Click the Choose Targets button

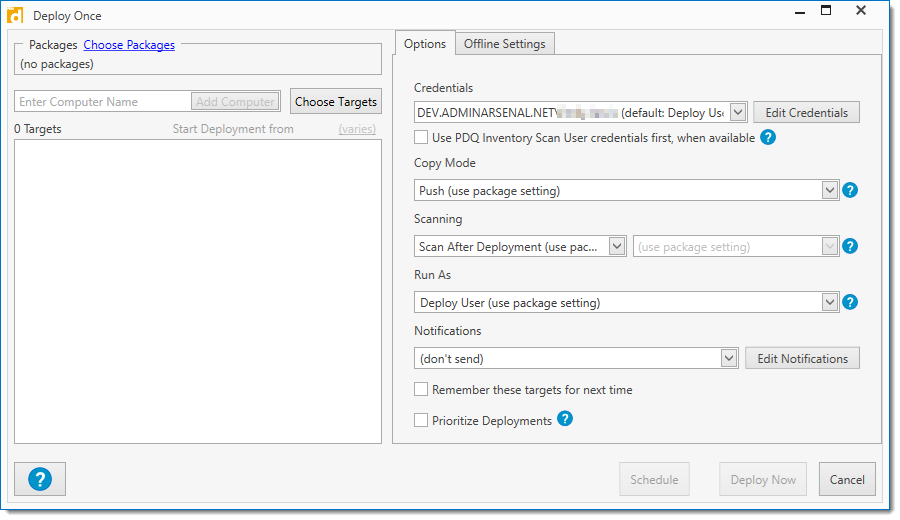[x=336, y=101]
